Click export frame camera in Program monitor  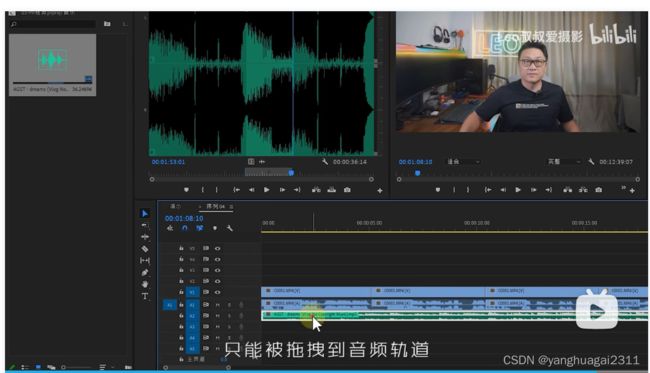click(599, 190)
